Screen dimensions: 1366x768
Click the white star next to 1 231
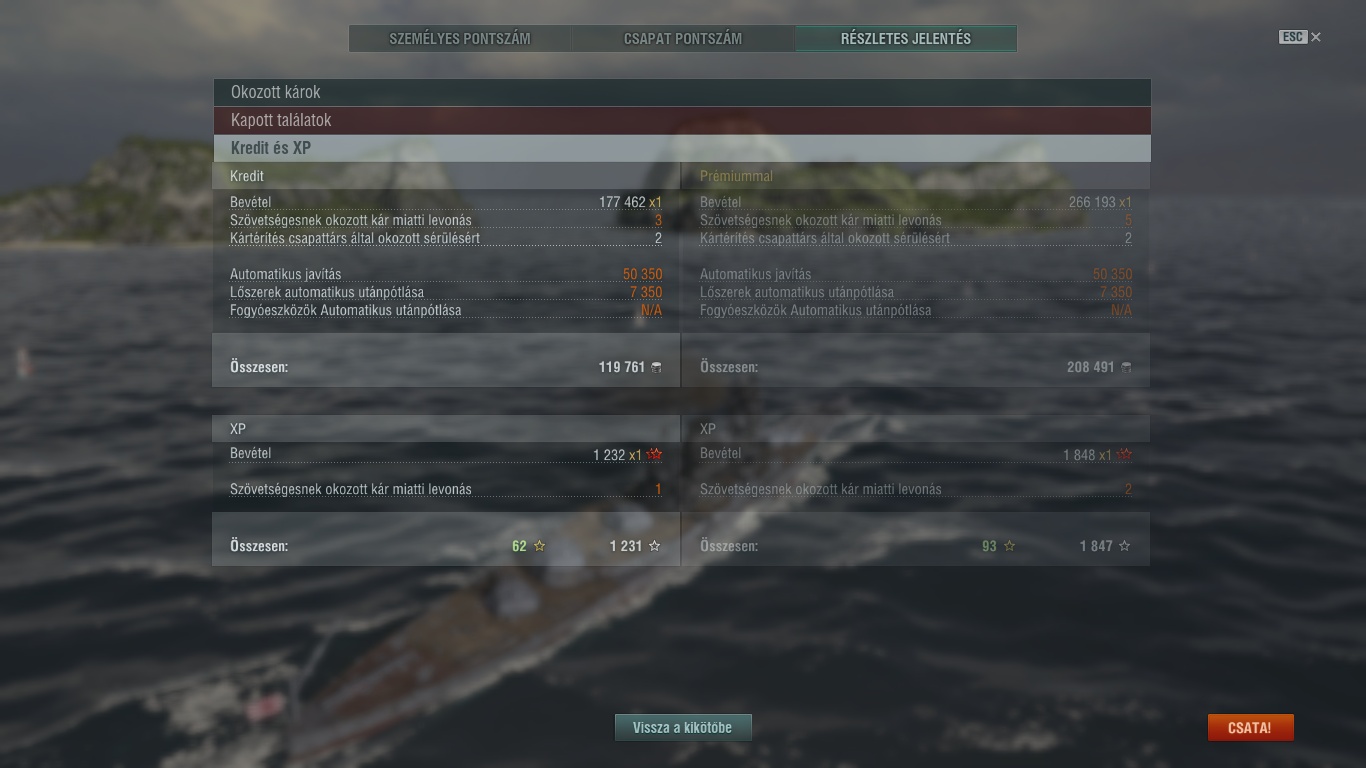(655, 546)
